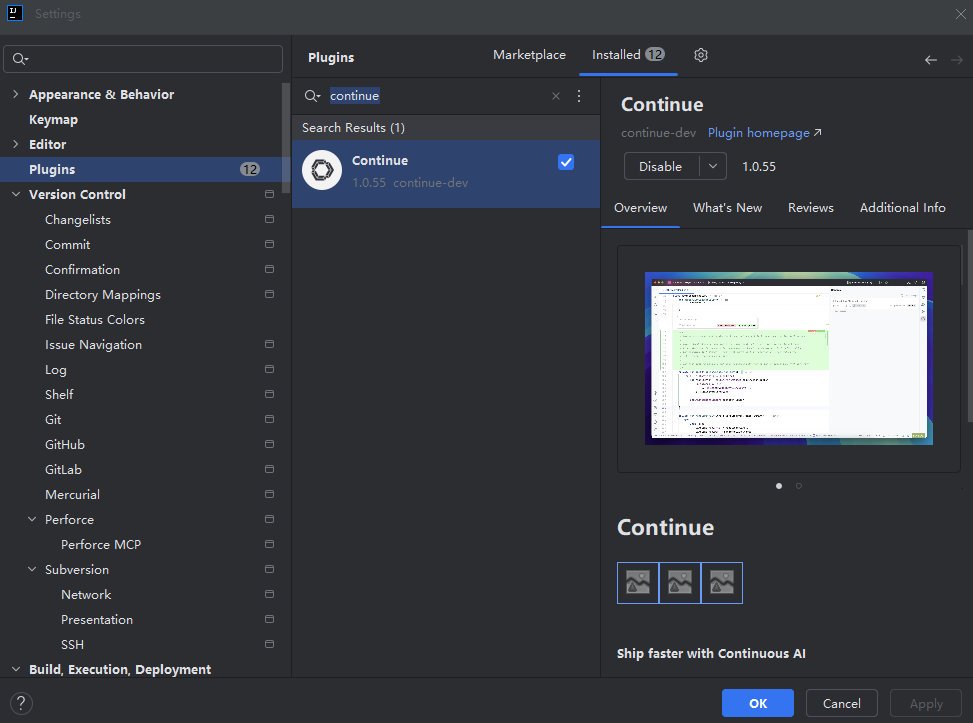973x723 pixels.
Task: Open the help question mark button
Action: (21, 703)
